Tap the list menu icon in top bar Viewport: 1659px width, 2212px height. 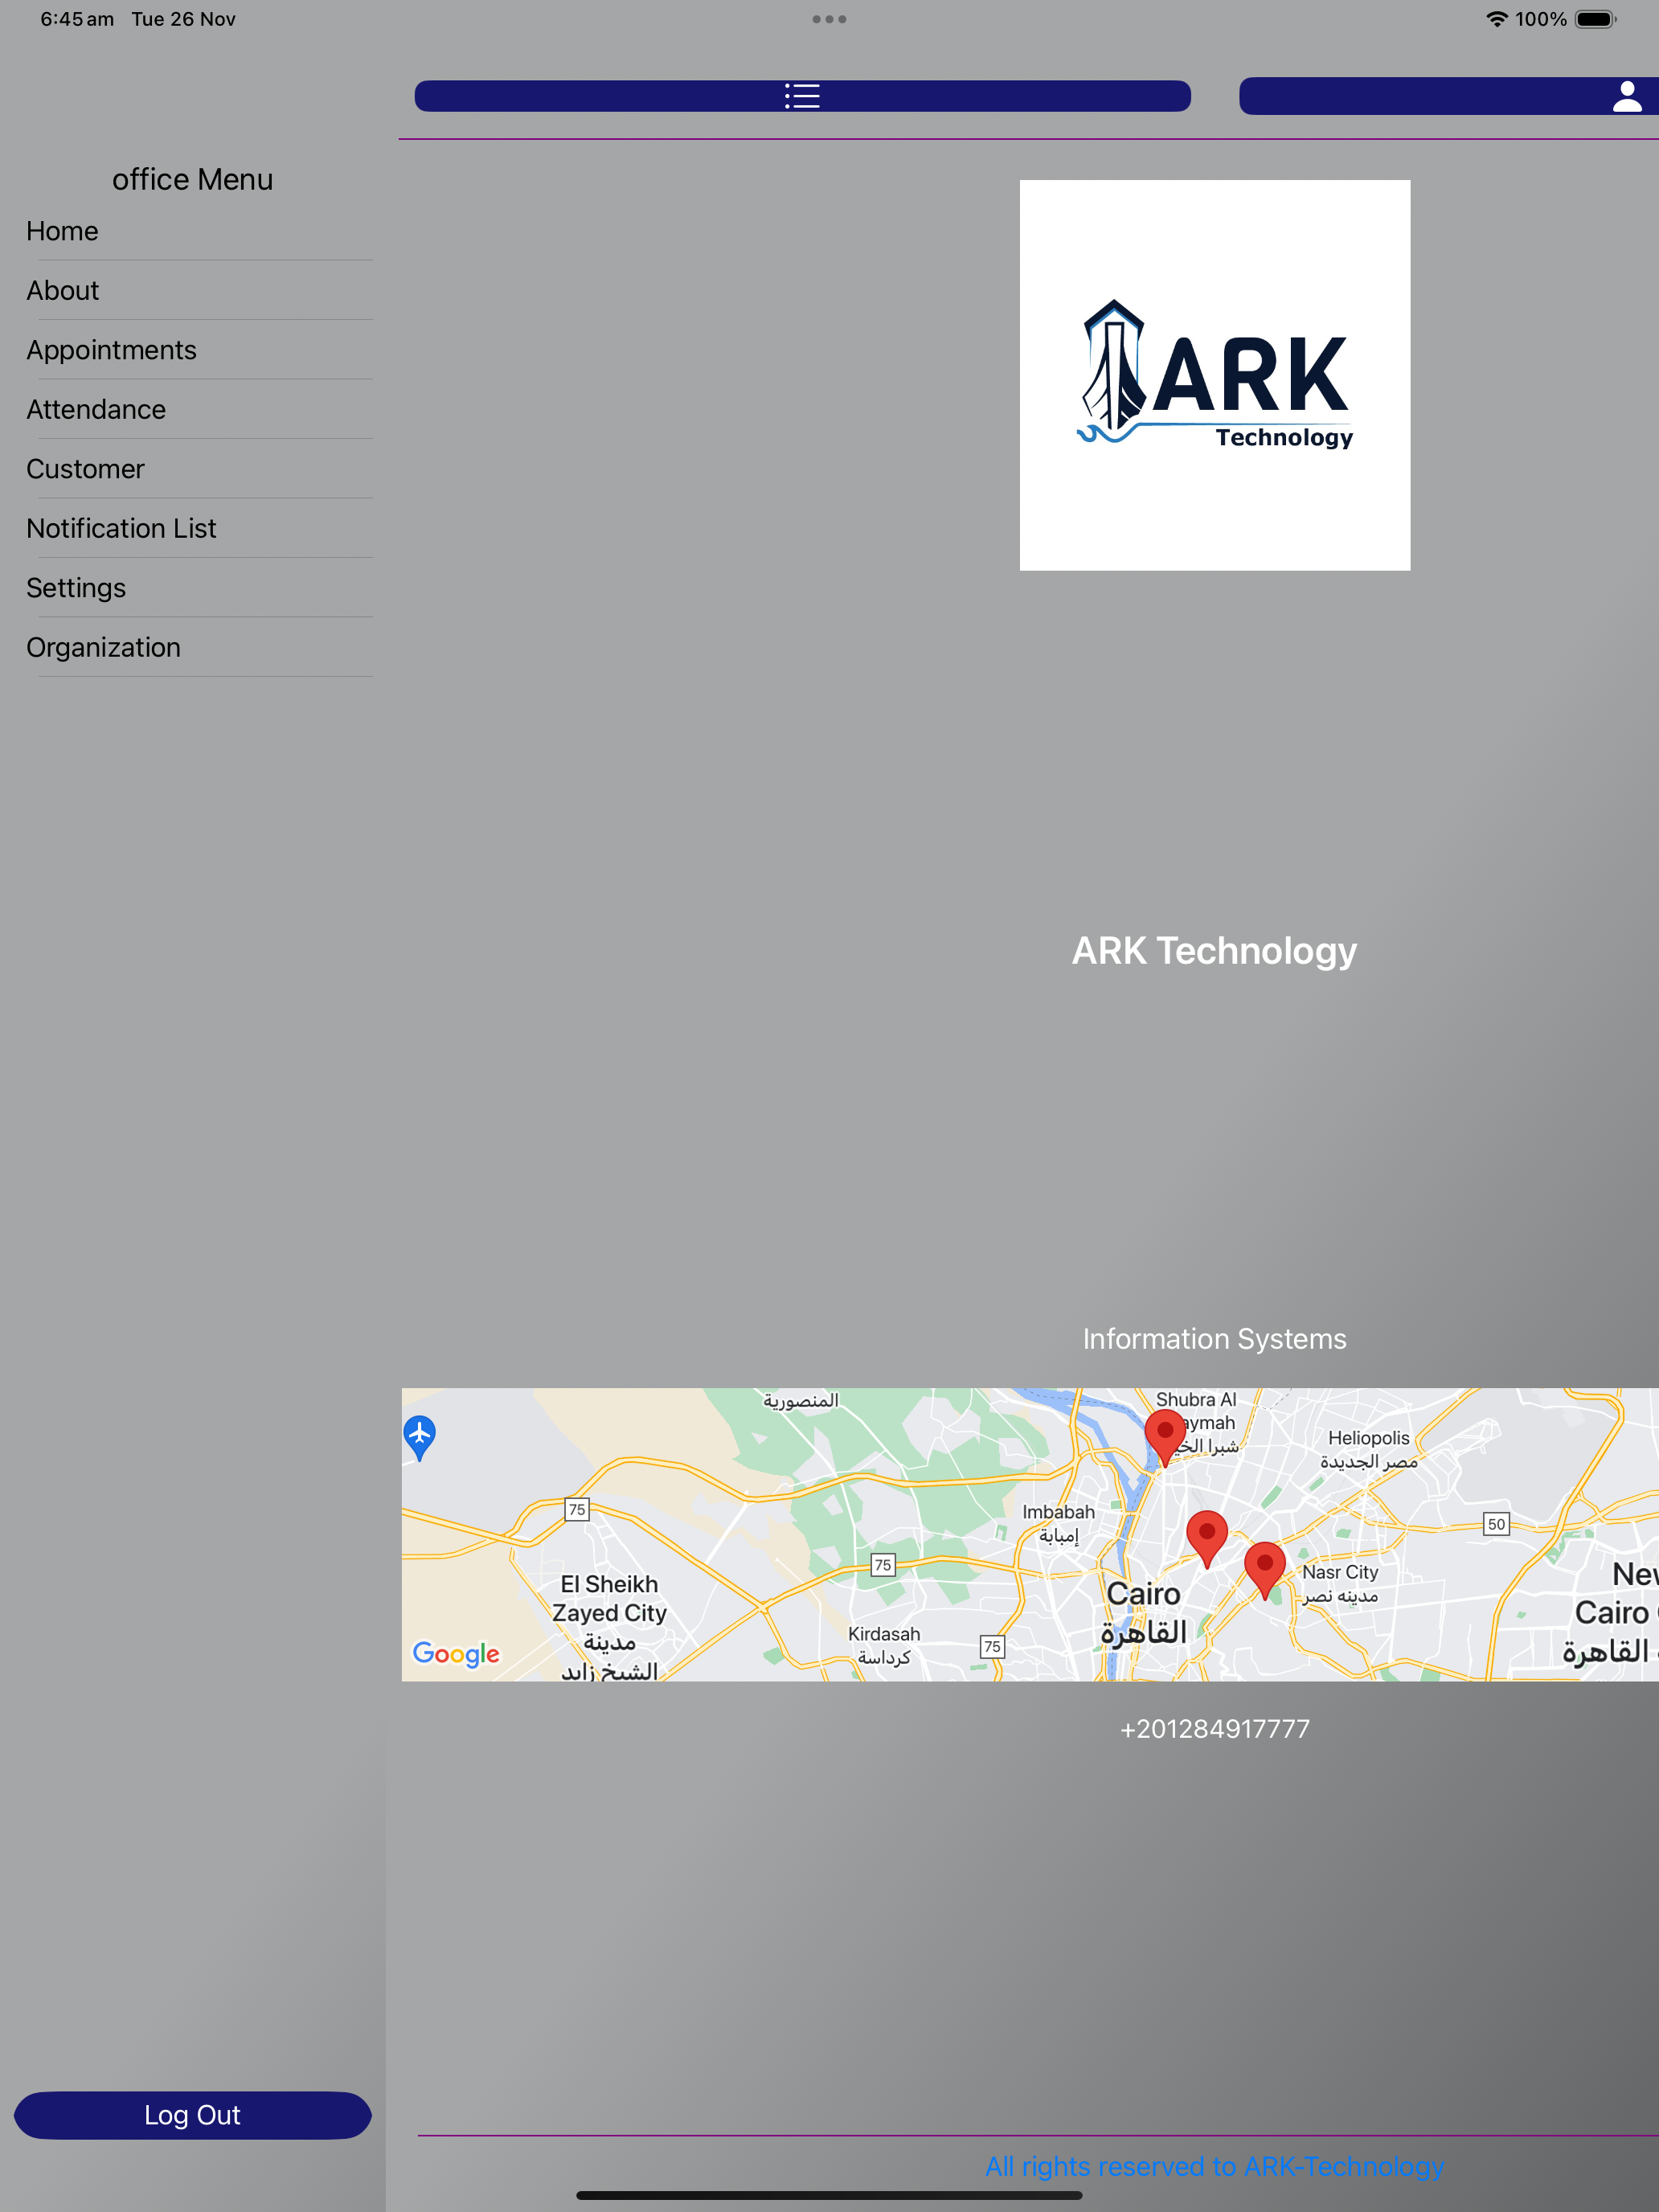pyautogui.click(x=802, y=96)
